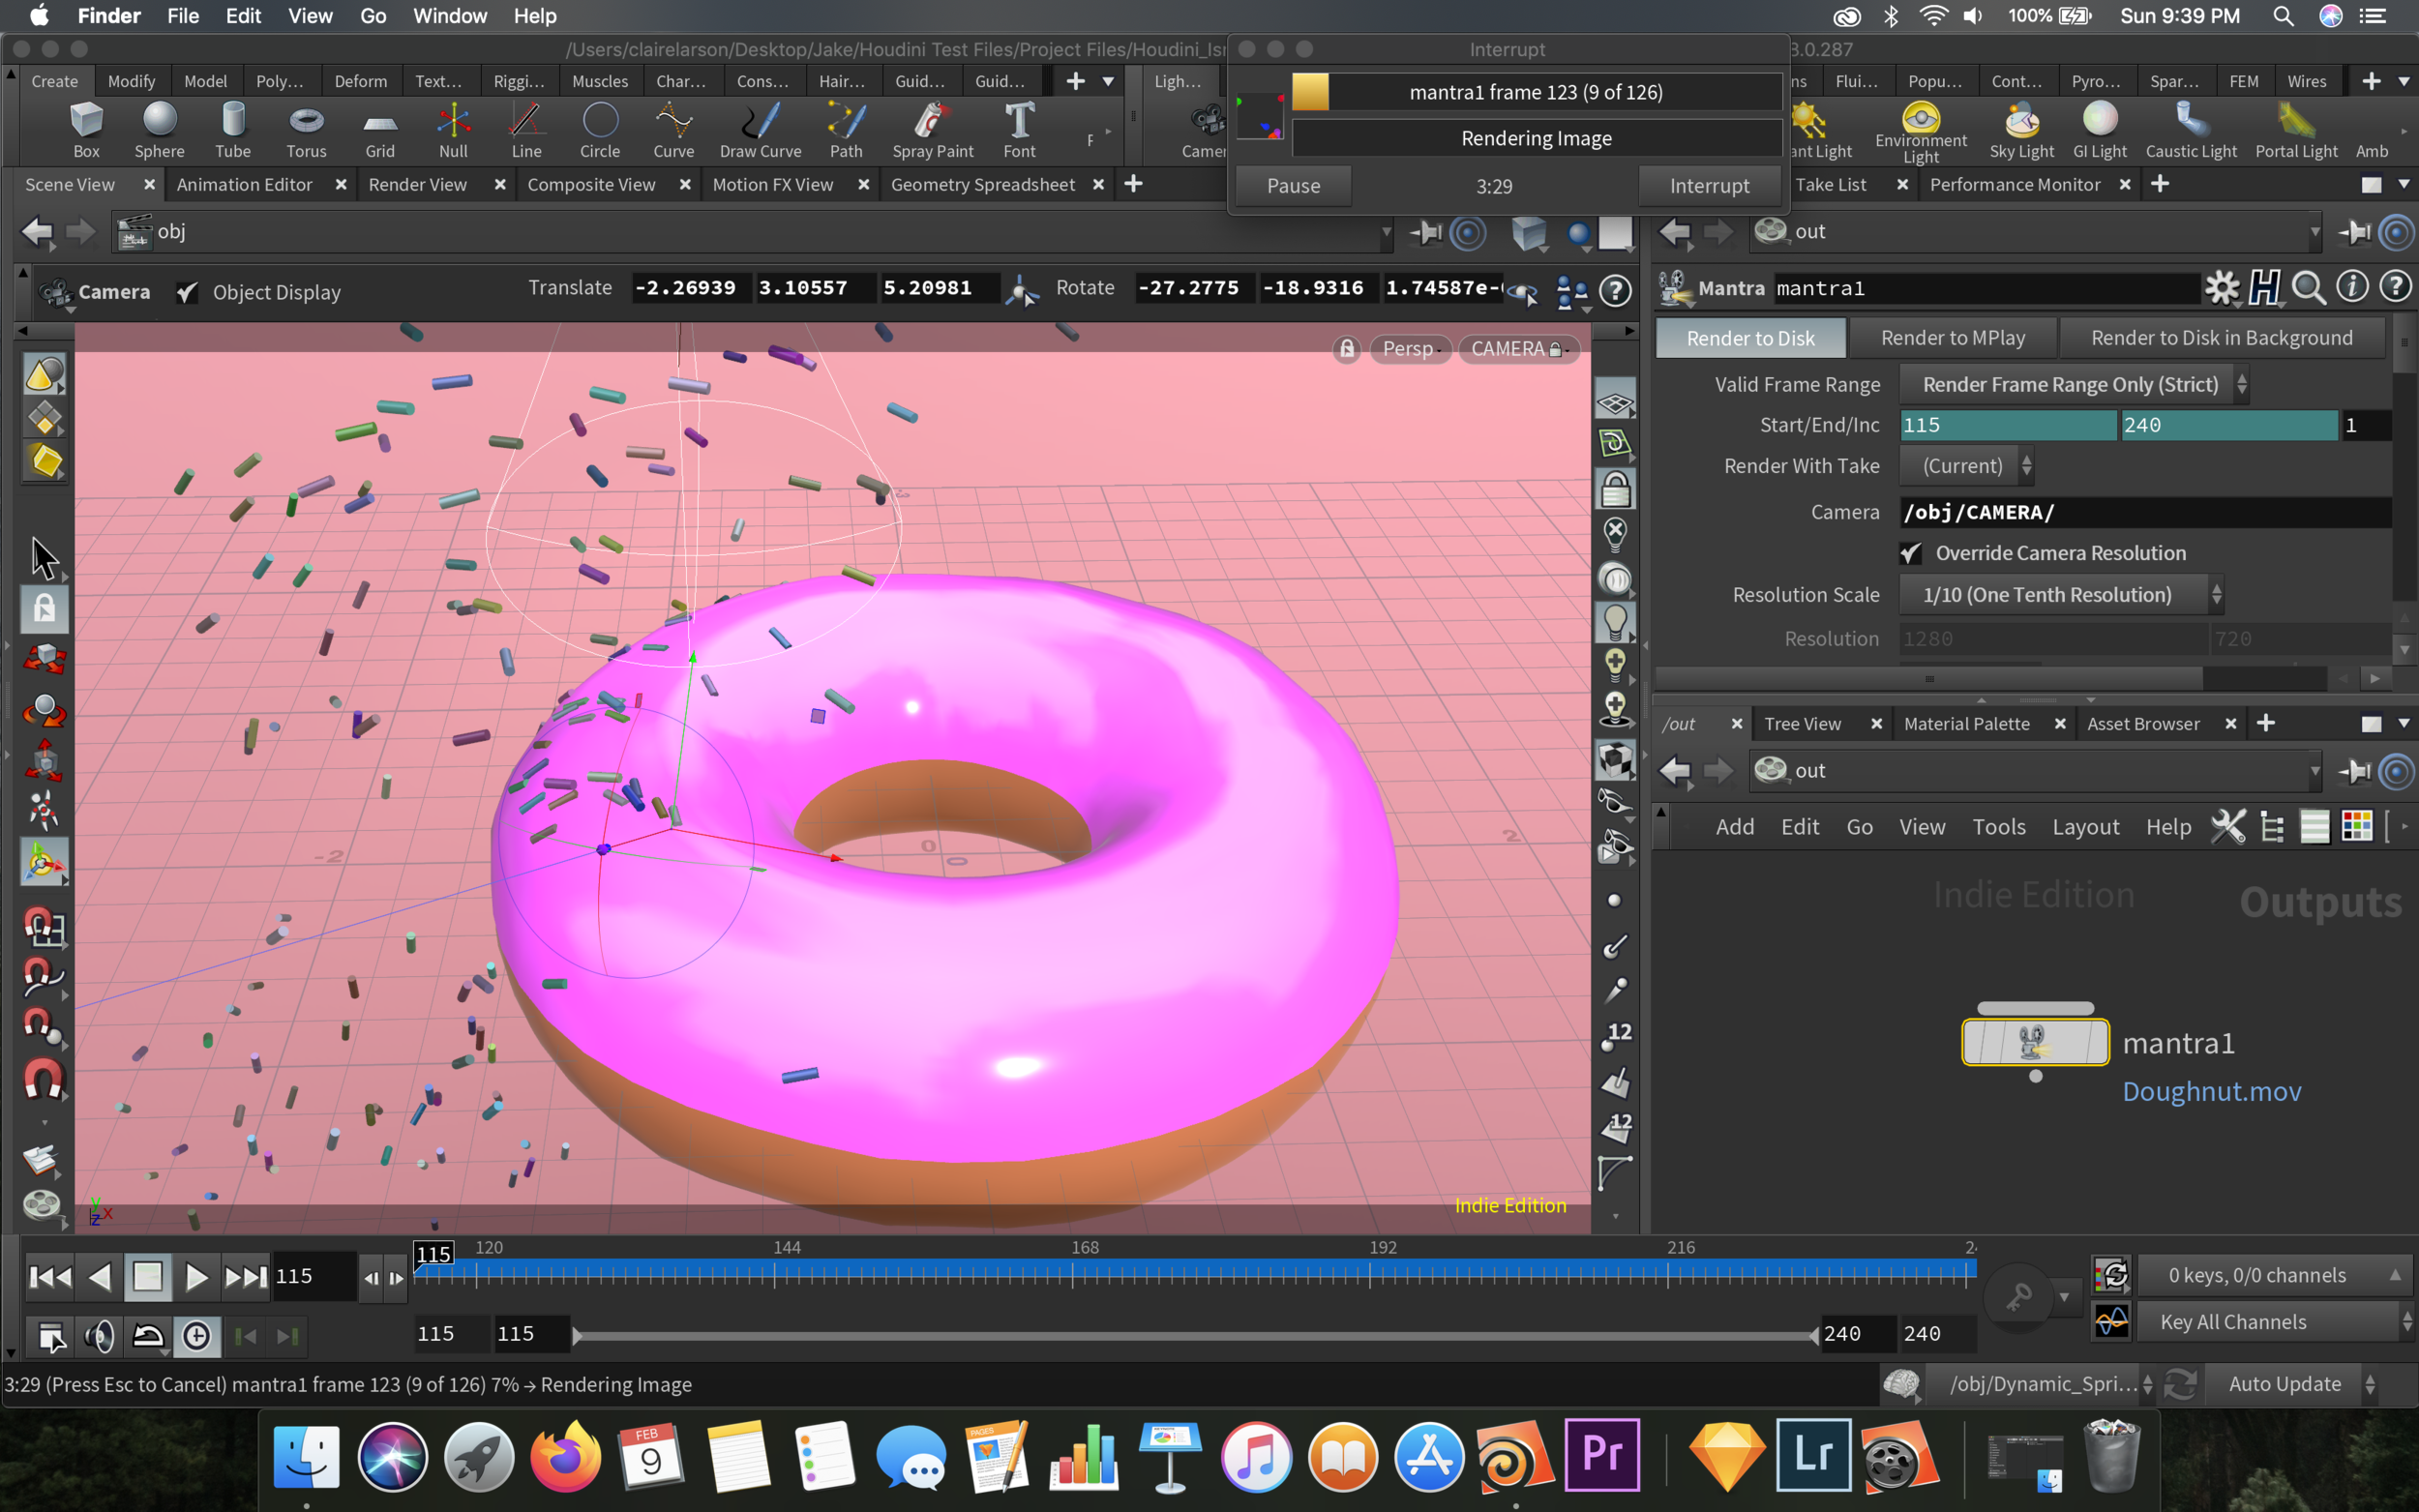Choose the Curve tool

click(673, 130)
